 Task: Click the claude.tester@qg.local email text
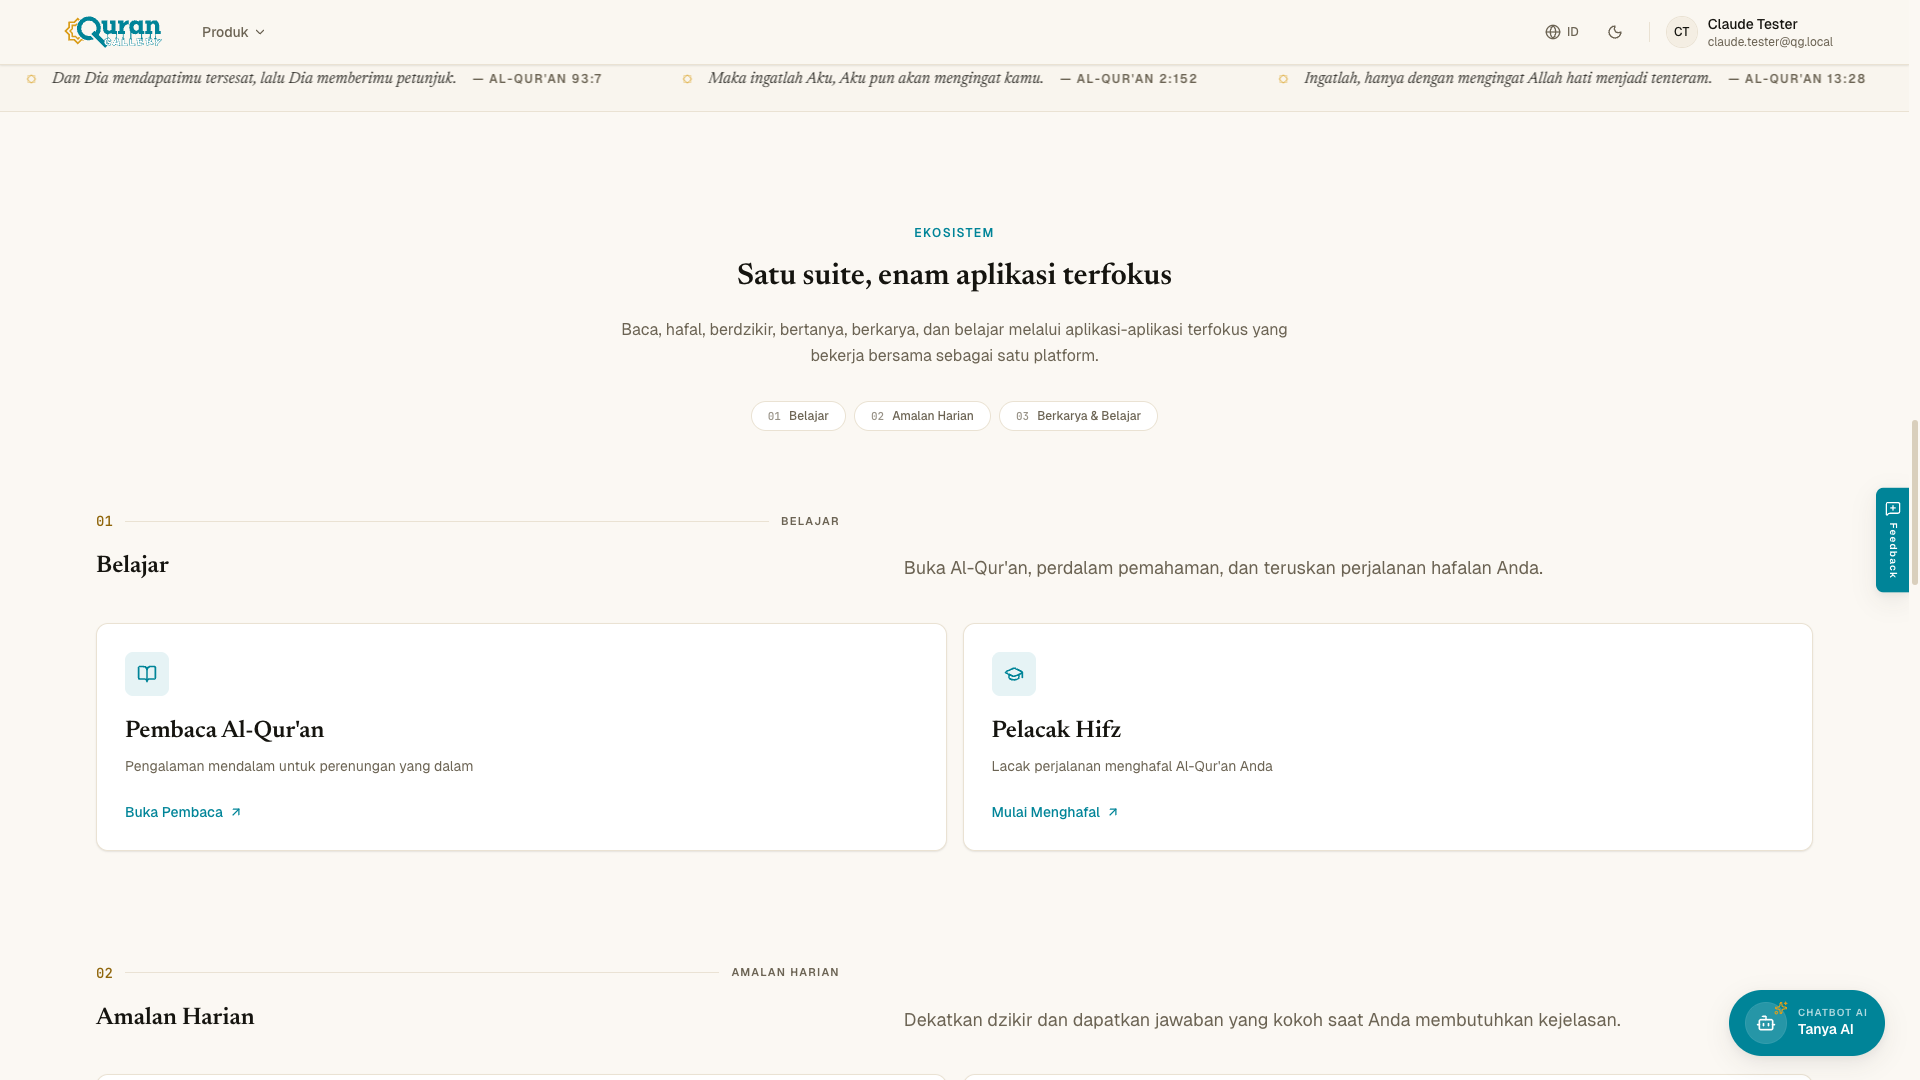1770,42
